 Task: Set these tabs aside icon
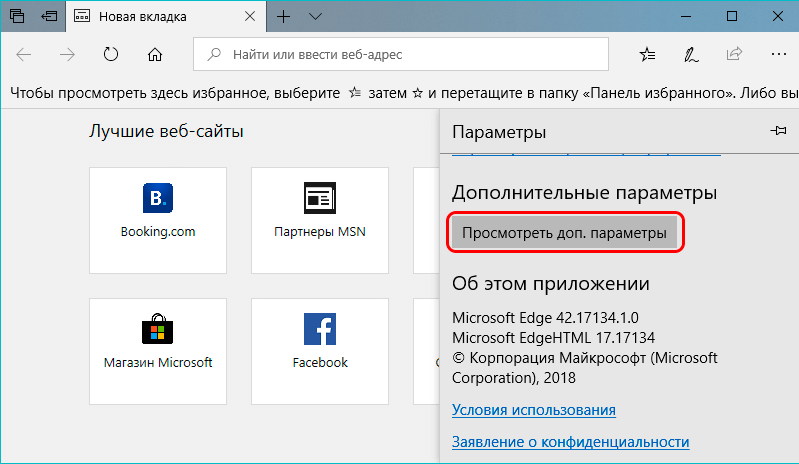coord(49,16)
